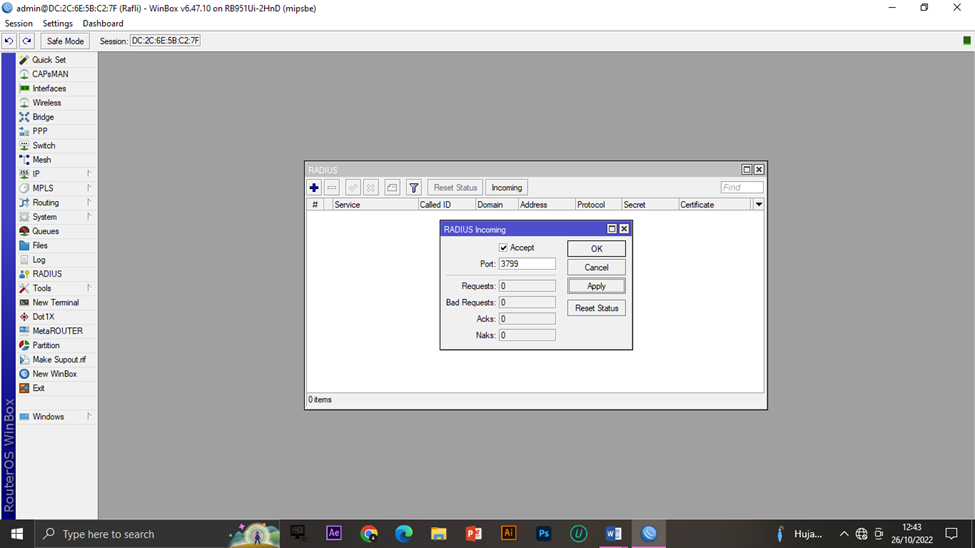The height and width of the screenshot is (548, 975).
Task: Expand the IP submenu
Action: [x=56, y=174]
